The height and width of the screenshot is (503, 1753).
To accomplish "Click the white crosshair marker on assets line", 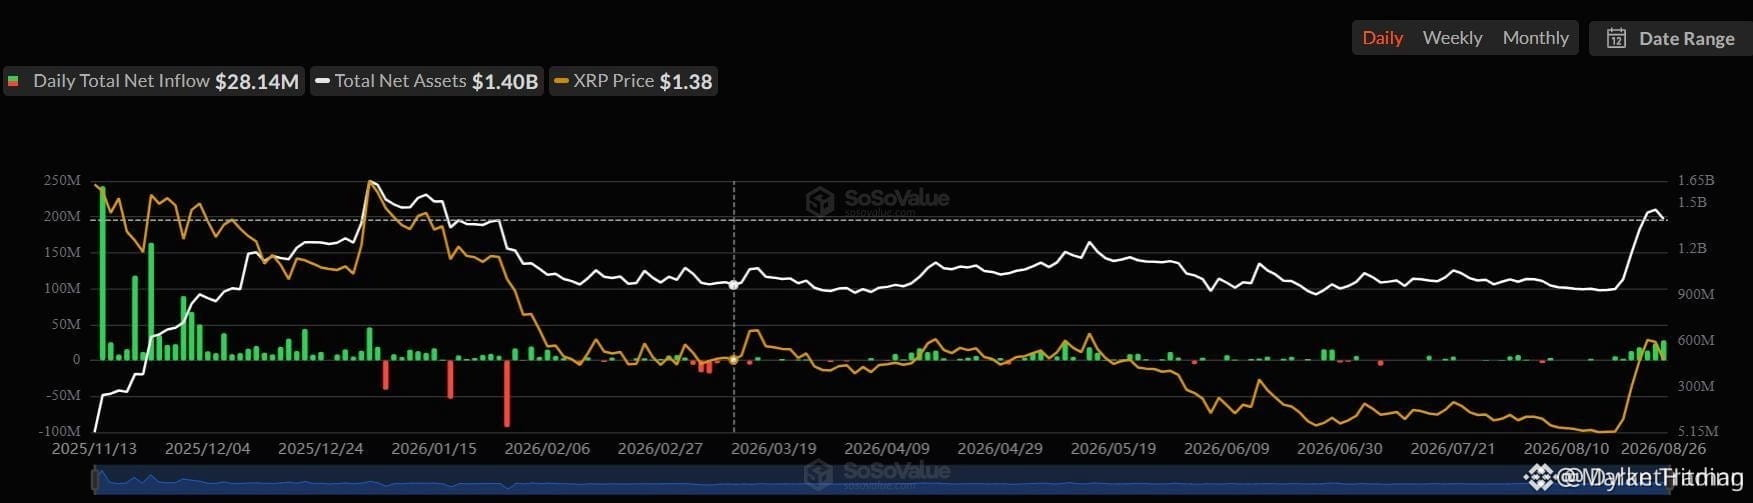I will point(734,285).
